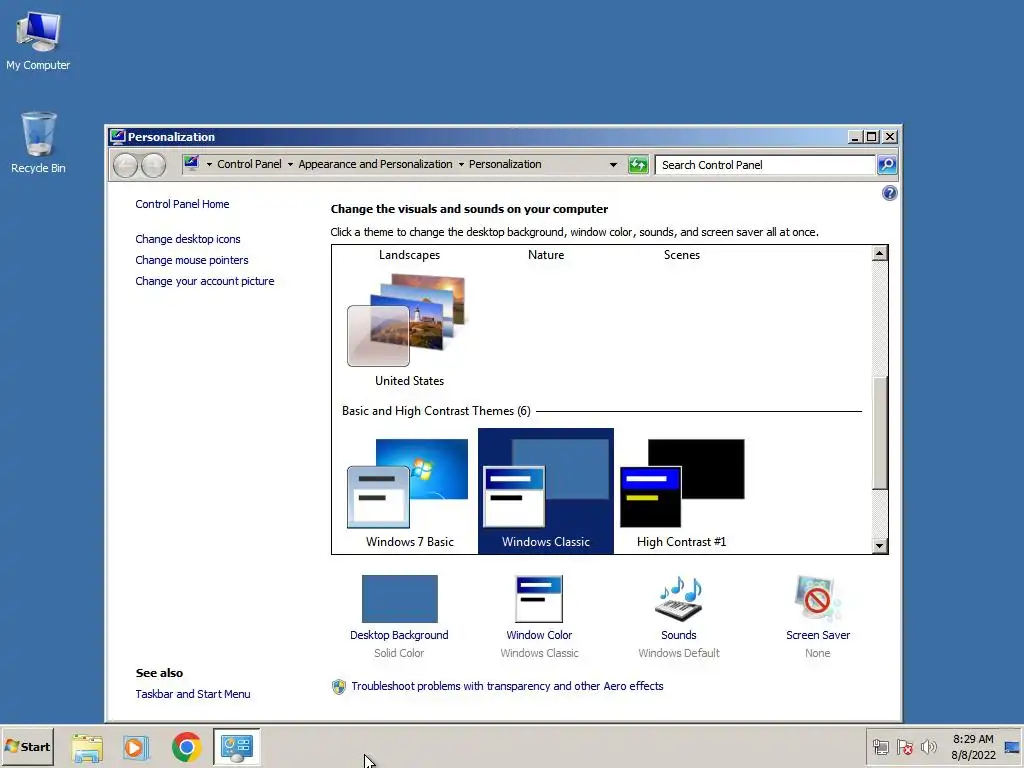Image resolution: width=1024 pixels, height=768 pixels.
Task: Refresh the Control Panel address bar
Action: (x=638, y=165)
